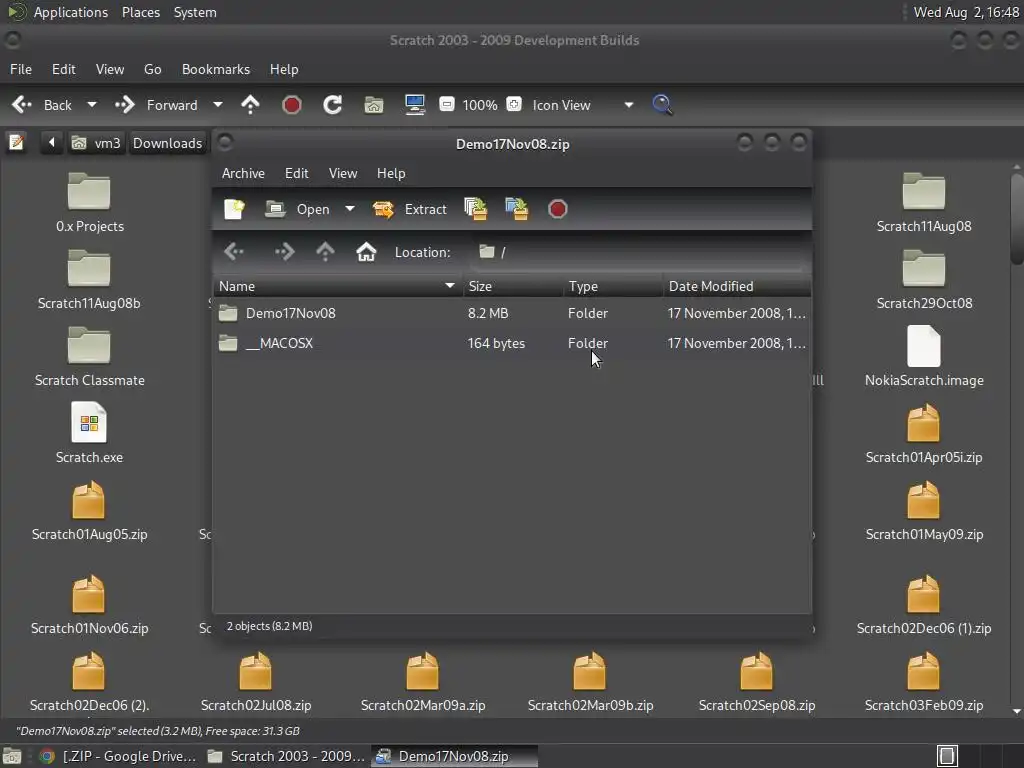The height and width of the screenshot is (768, 1024).
Task: Select the Scratch Classmate folder
Action: click(89, 357)
